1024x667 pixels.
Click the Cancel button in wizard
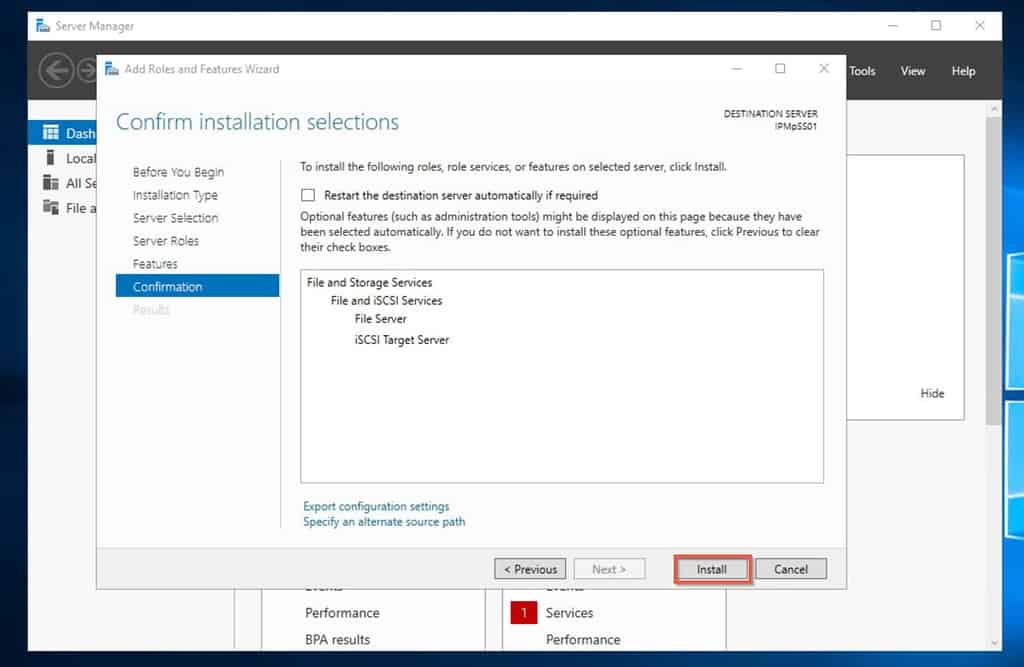click(x=791, y=569)
